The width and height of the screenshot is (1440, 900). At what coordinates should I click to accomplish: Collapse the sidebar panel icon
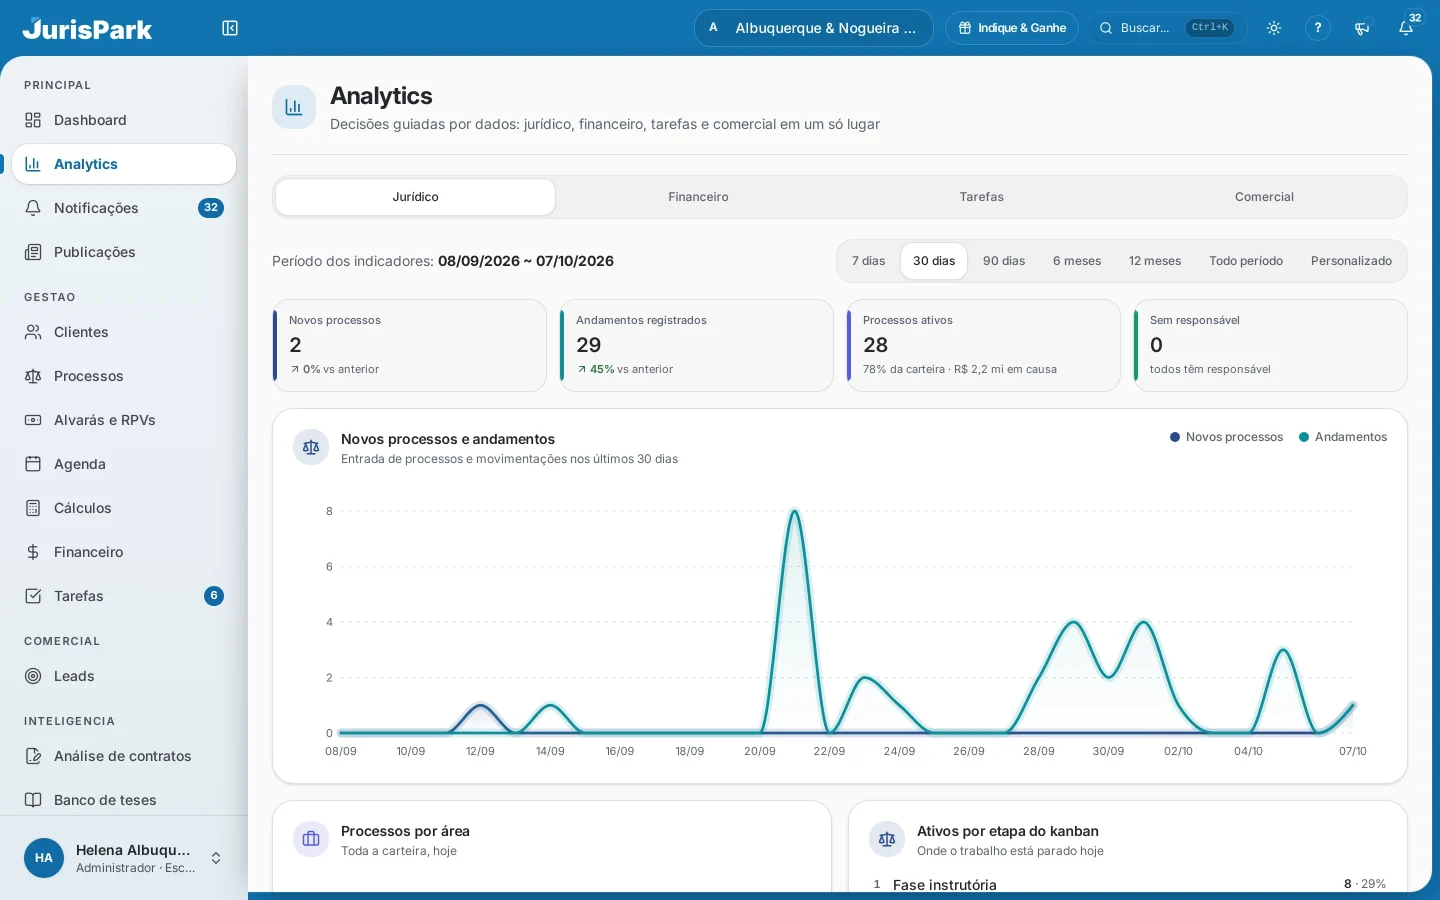pos(230,28)
